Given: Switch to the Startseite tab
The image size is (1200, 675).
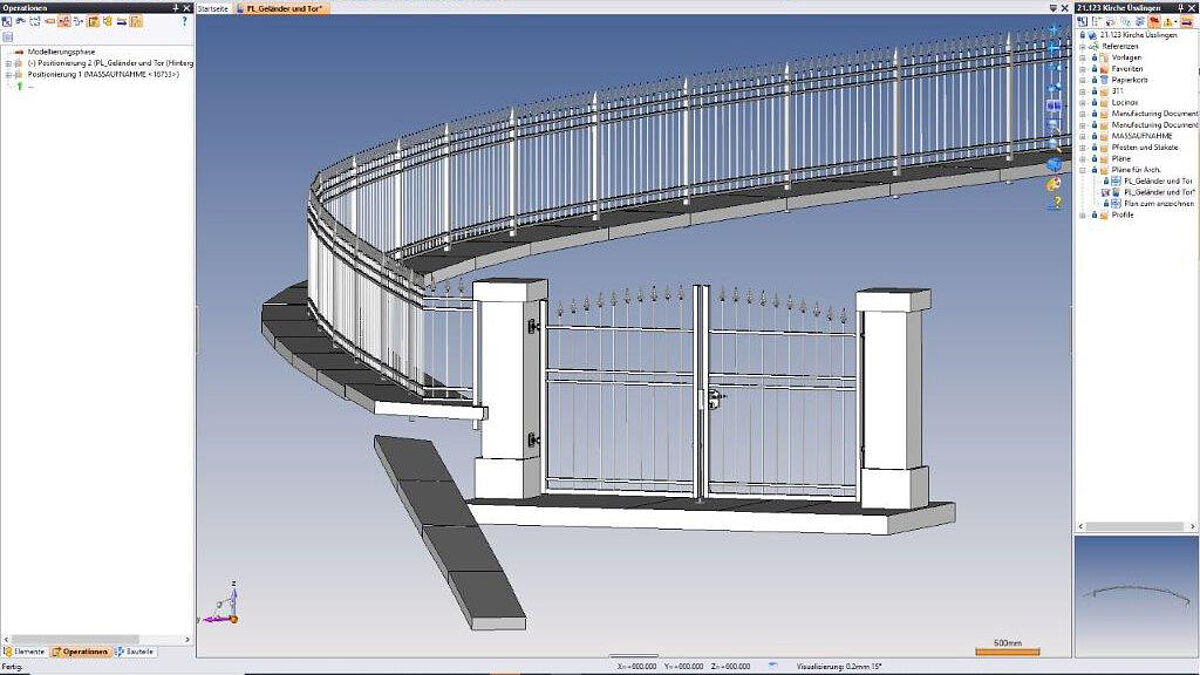Looking at the screenshot, I should pos(213,7).
